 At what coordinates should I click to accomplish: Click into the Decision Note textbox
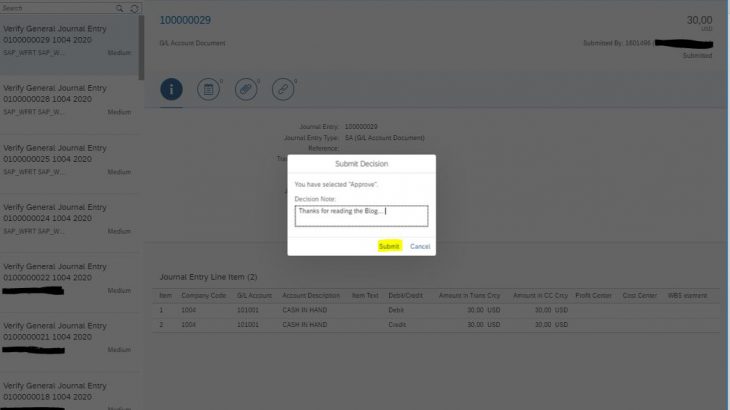(361, 216)
